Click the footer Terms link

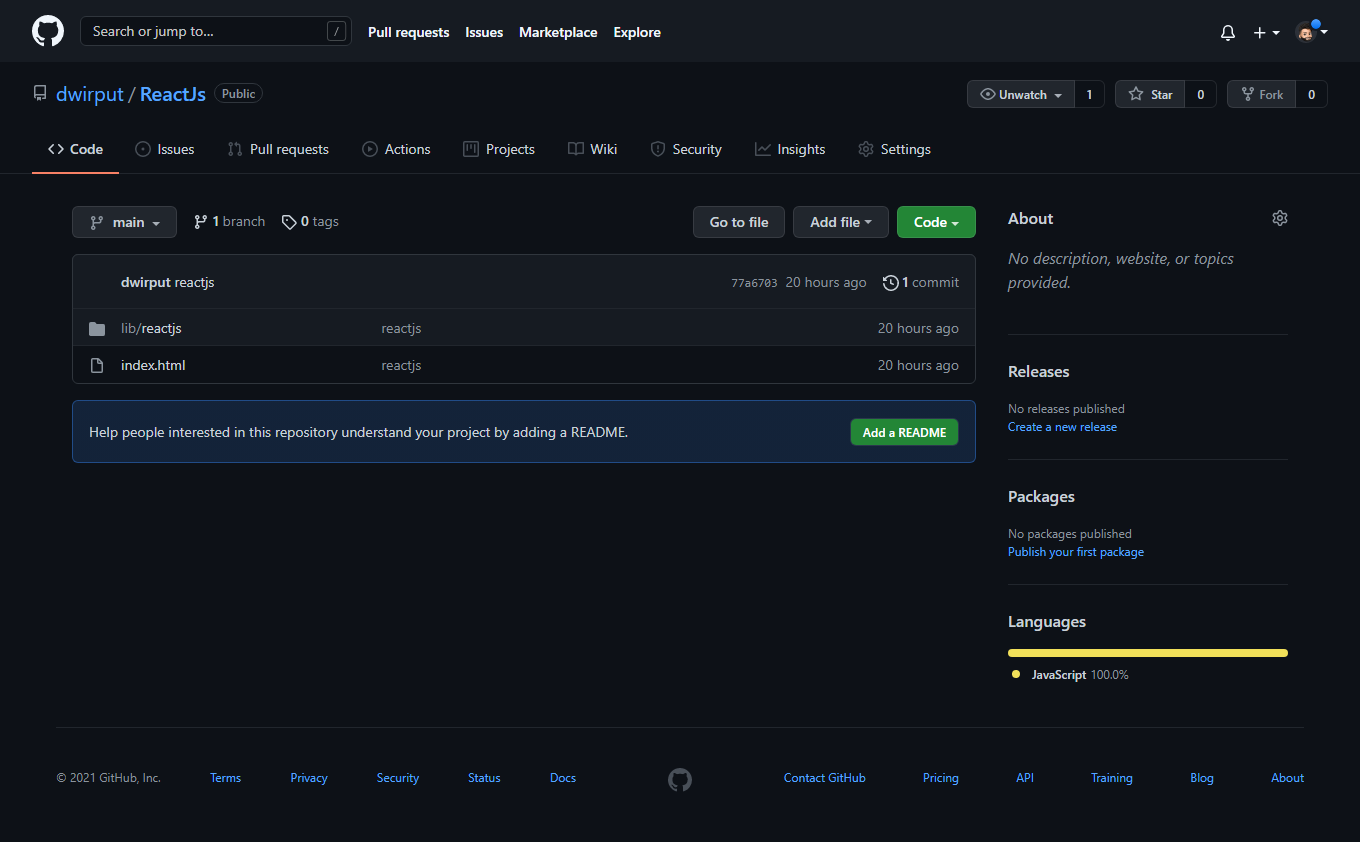pyautogui.click(x=225, y=778)
